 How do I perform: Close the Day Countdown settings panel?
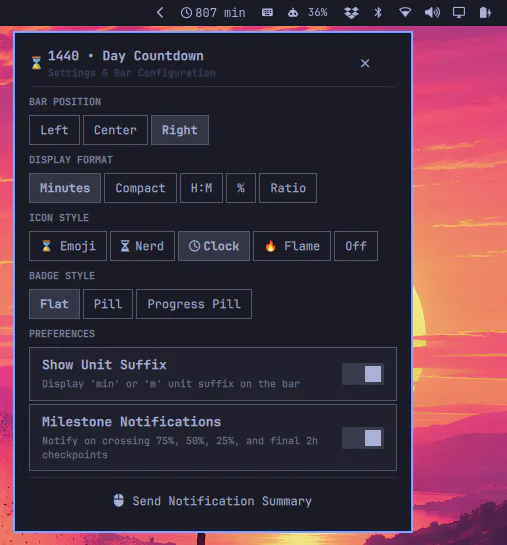(365, 63)
